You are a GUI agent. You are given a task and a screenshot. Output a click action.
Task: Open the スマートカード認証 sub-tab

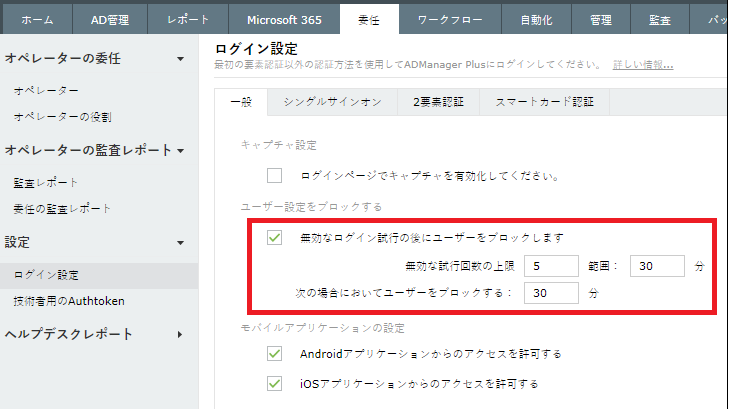(544, 102)
